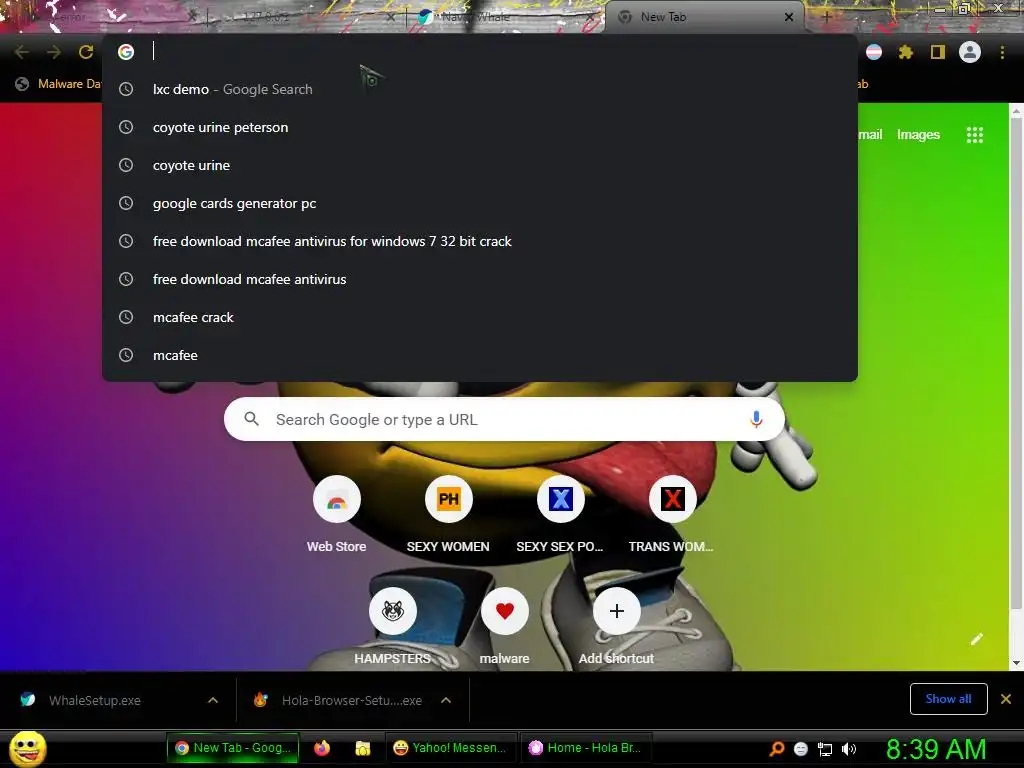Go back using the back arrow
The width and height of the screenshot is (1024, 768).
(22, 52)
